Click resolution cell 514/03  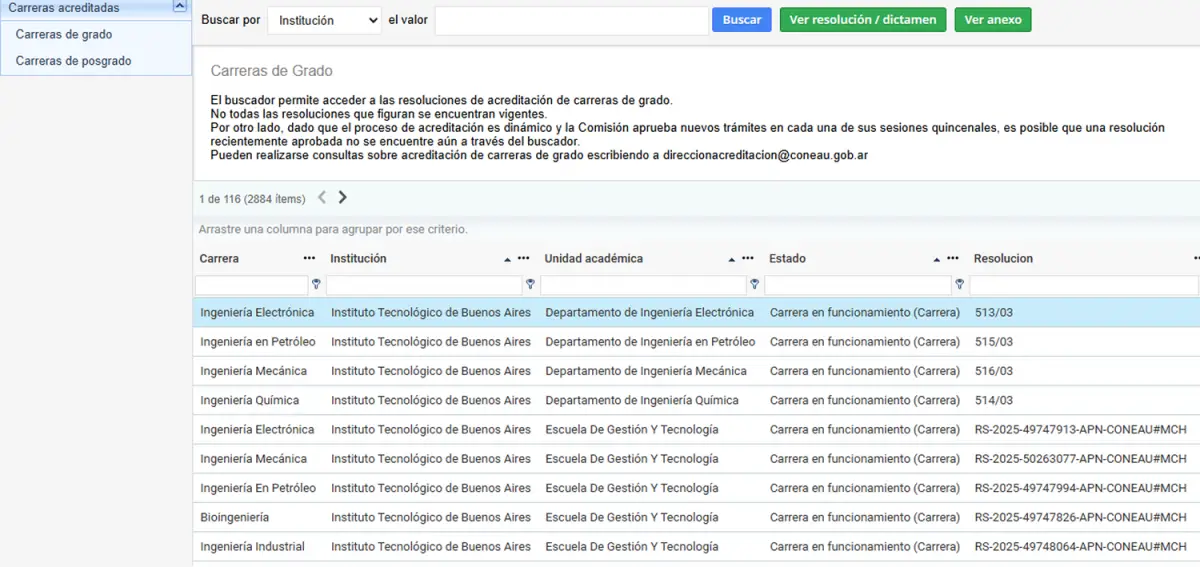point(994,400)
